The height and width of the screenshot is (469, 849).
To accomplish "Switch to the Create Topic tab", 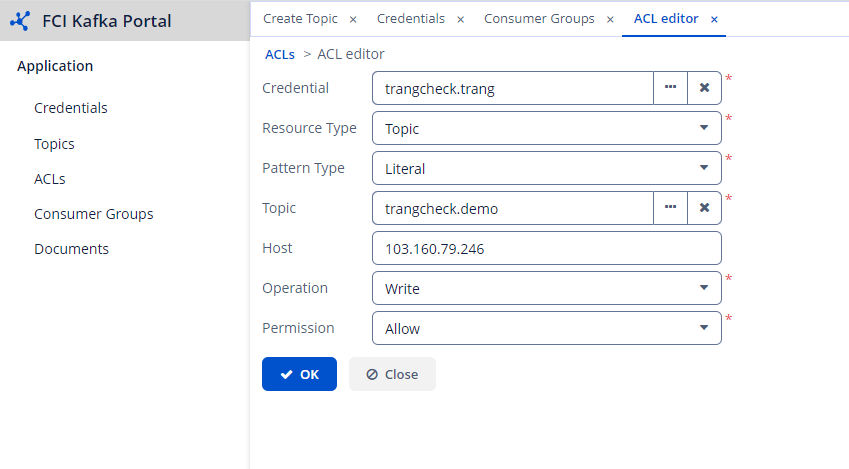I will pos(300,19).
